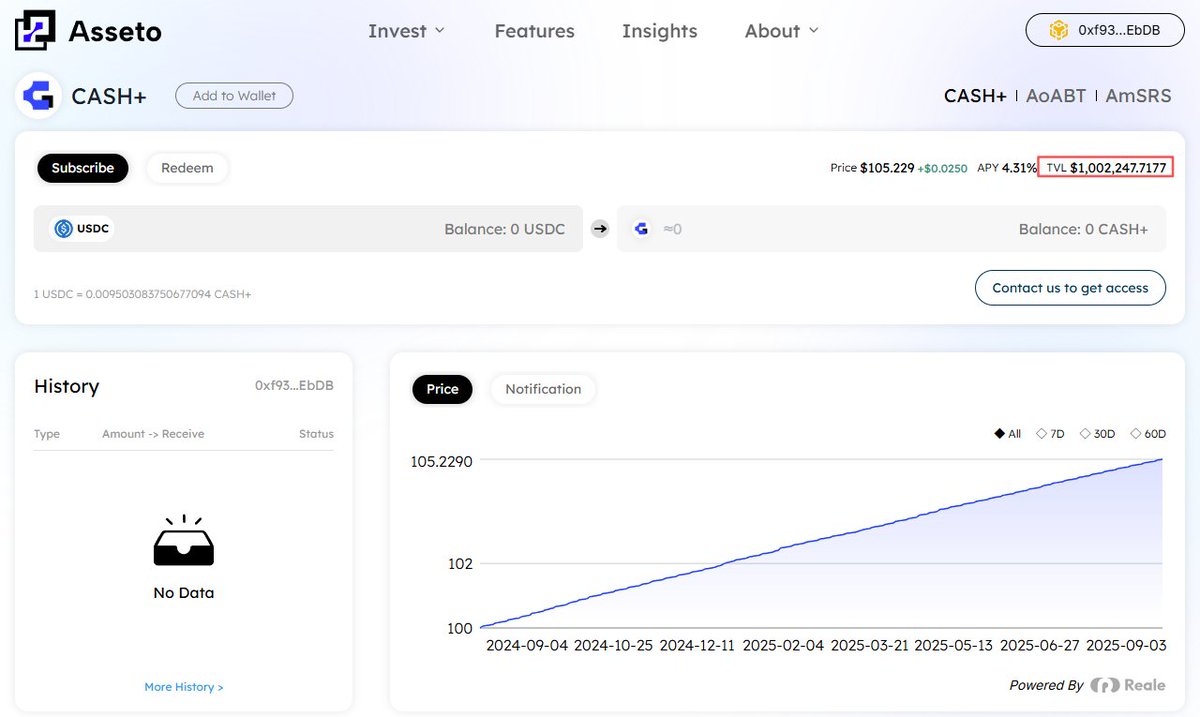Switch to the Notification tab

tap(543, 389)
